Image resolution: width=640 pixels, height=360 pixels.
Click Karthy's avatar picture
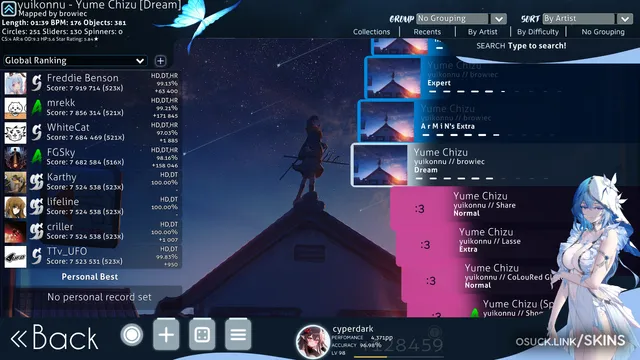click(16, 182)
